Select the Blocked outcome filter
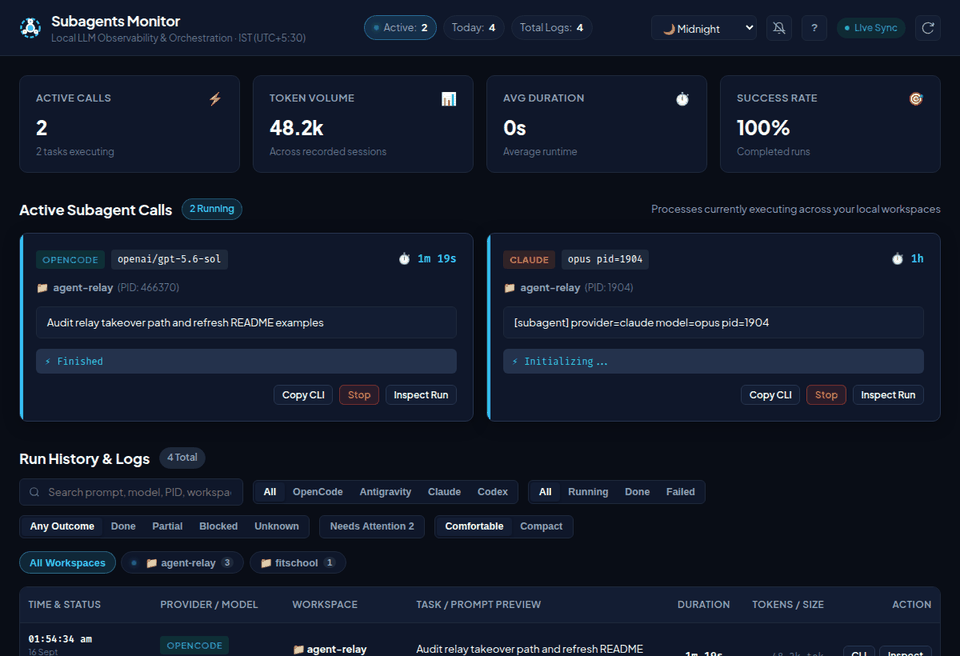The image size is (960, 656). coord(218,526)
